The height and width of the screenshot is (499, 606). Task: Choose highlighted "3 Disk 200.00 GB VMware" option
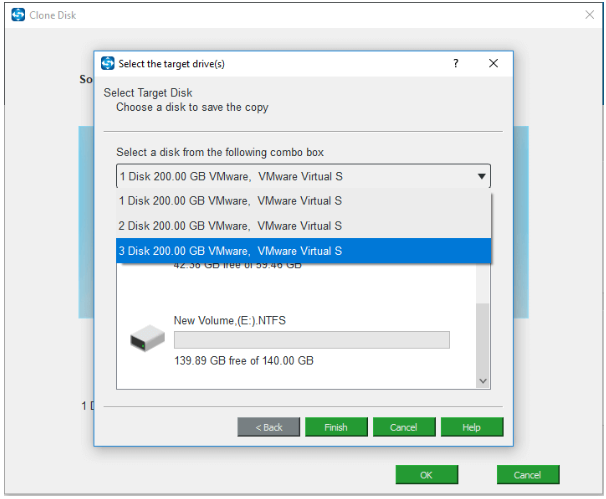click(303, 251)
